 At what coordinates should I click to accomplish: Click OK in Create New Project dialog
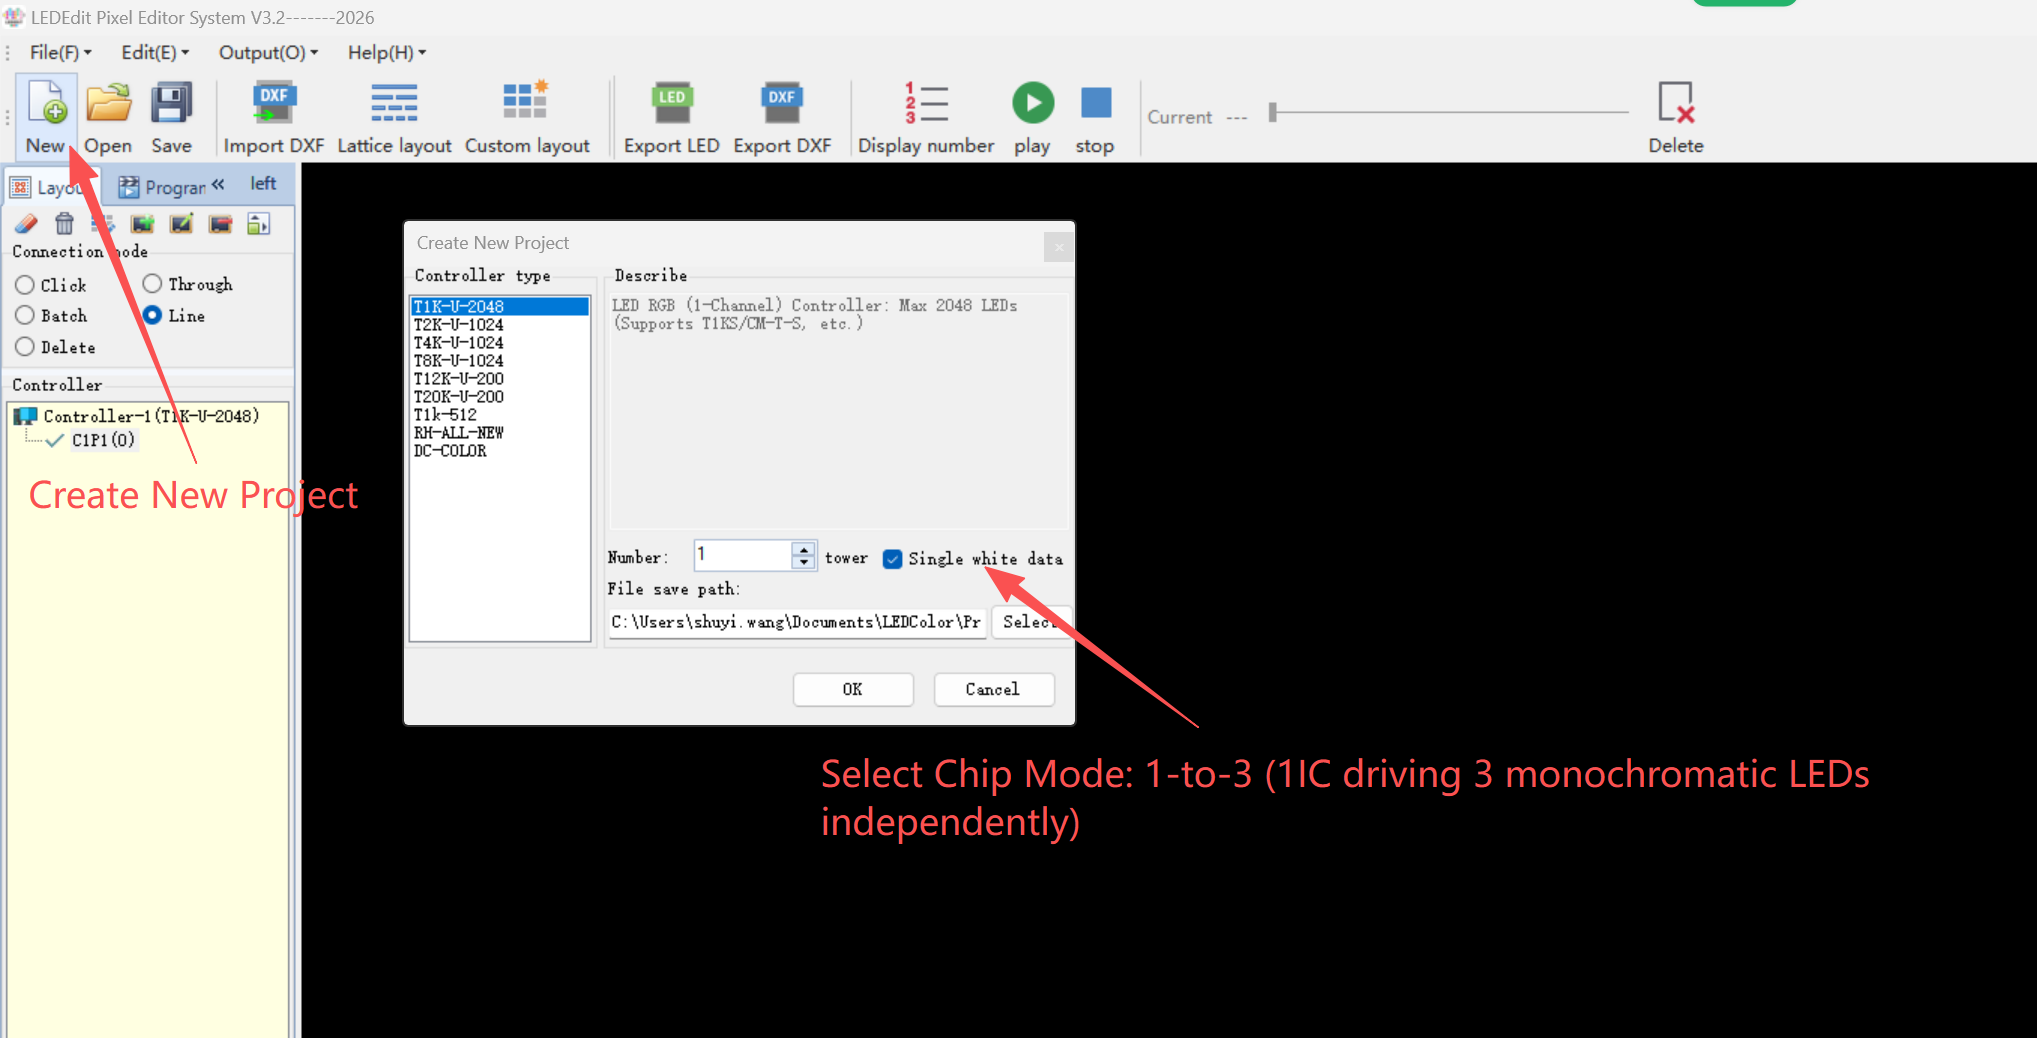852,689
